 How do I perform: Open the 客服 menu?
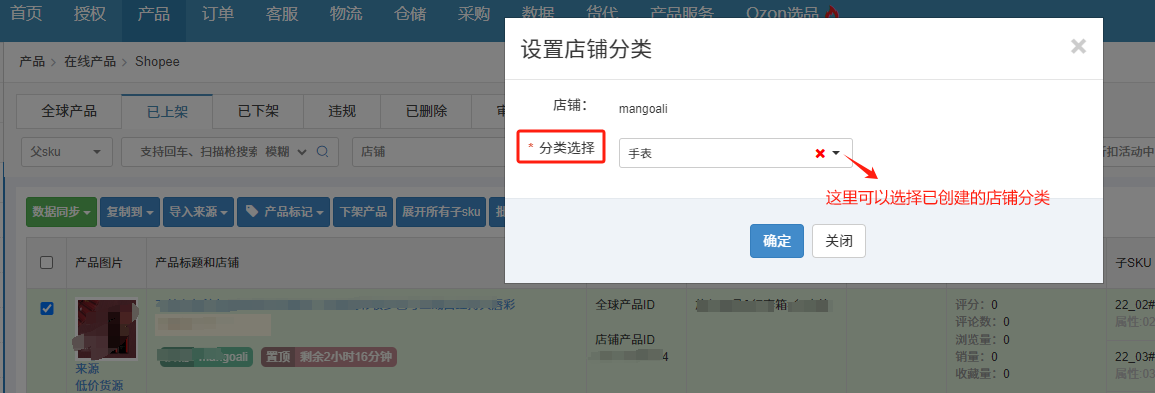(x=282, y=13)
